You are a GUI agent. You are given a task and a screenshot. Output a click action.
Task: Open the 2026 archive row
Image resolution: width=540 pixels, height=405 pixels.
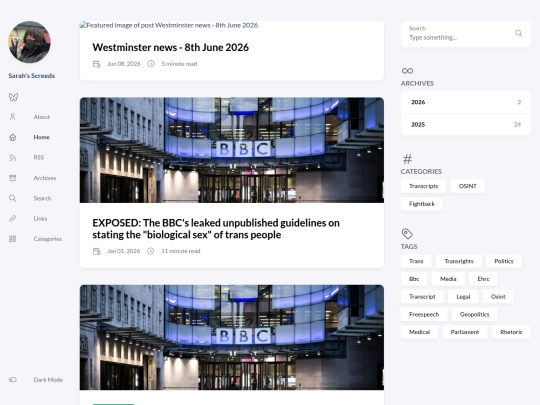tap(466, 102)
